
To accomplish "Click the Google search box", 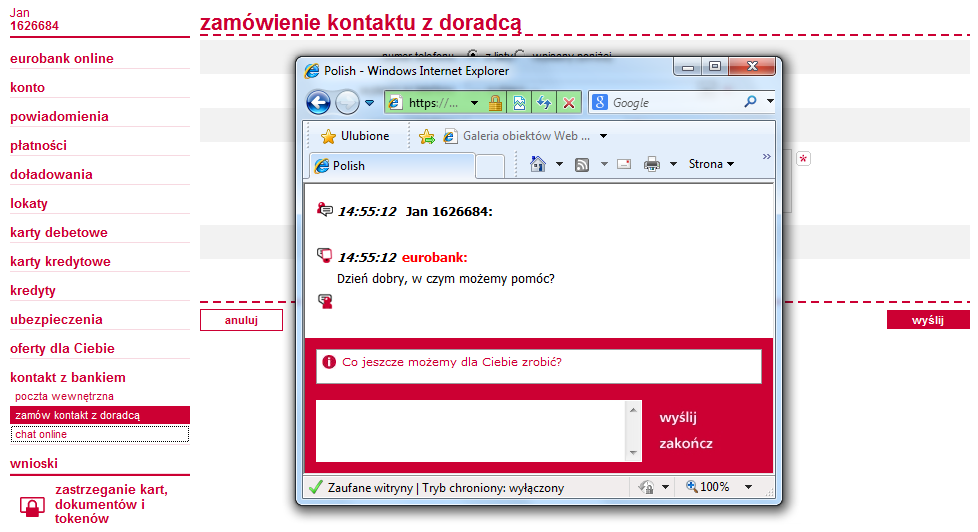I will (x=674, y=103).
